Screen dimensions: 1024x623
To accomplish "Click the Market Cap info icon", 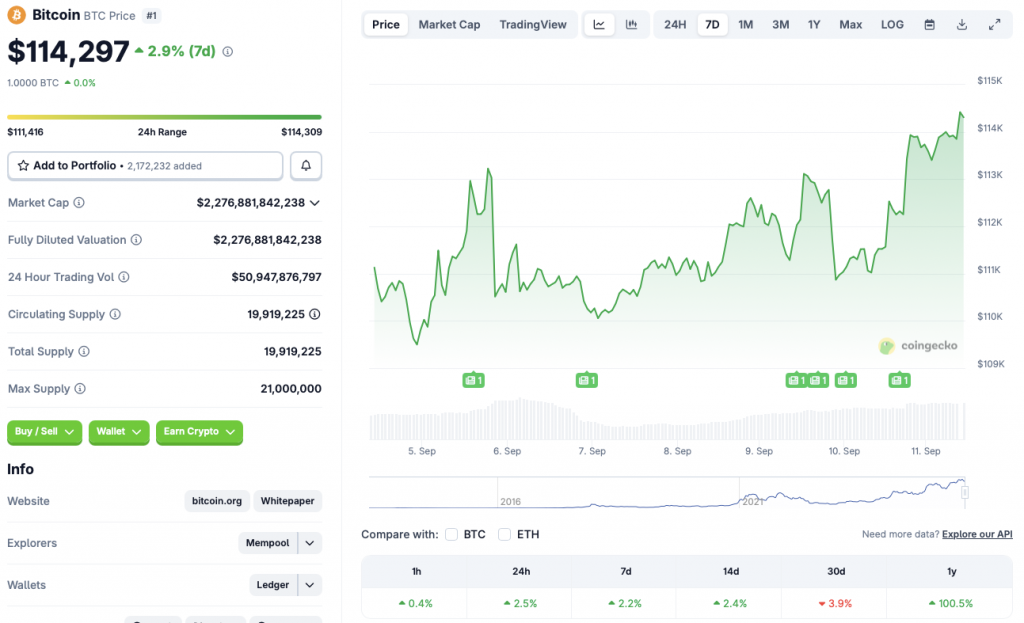I will click(x=79, y=203).
